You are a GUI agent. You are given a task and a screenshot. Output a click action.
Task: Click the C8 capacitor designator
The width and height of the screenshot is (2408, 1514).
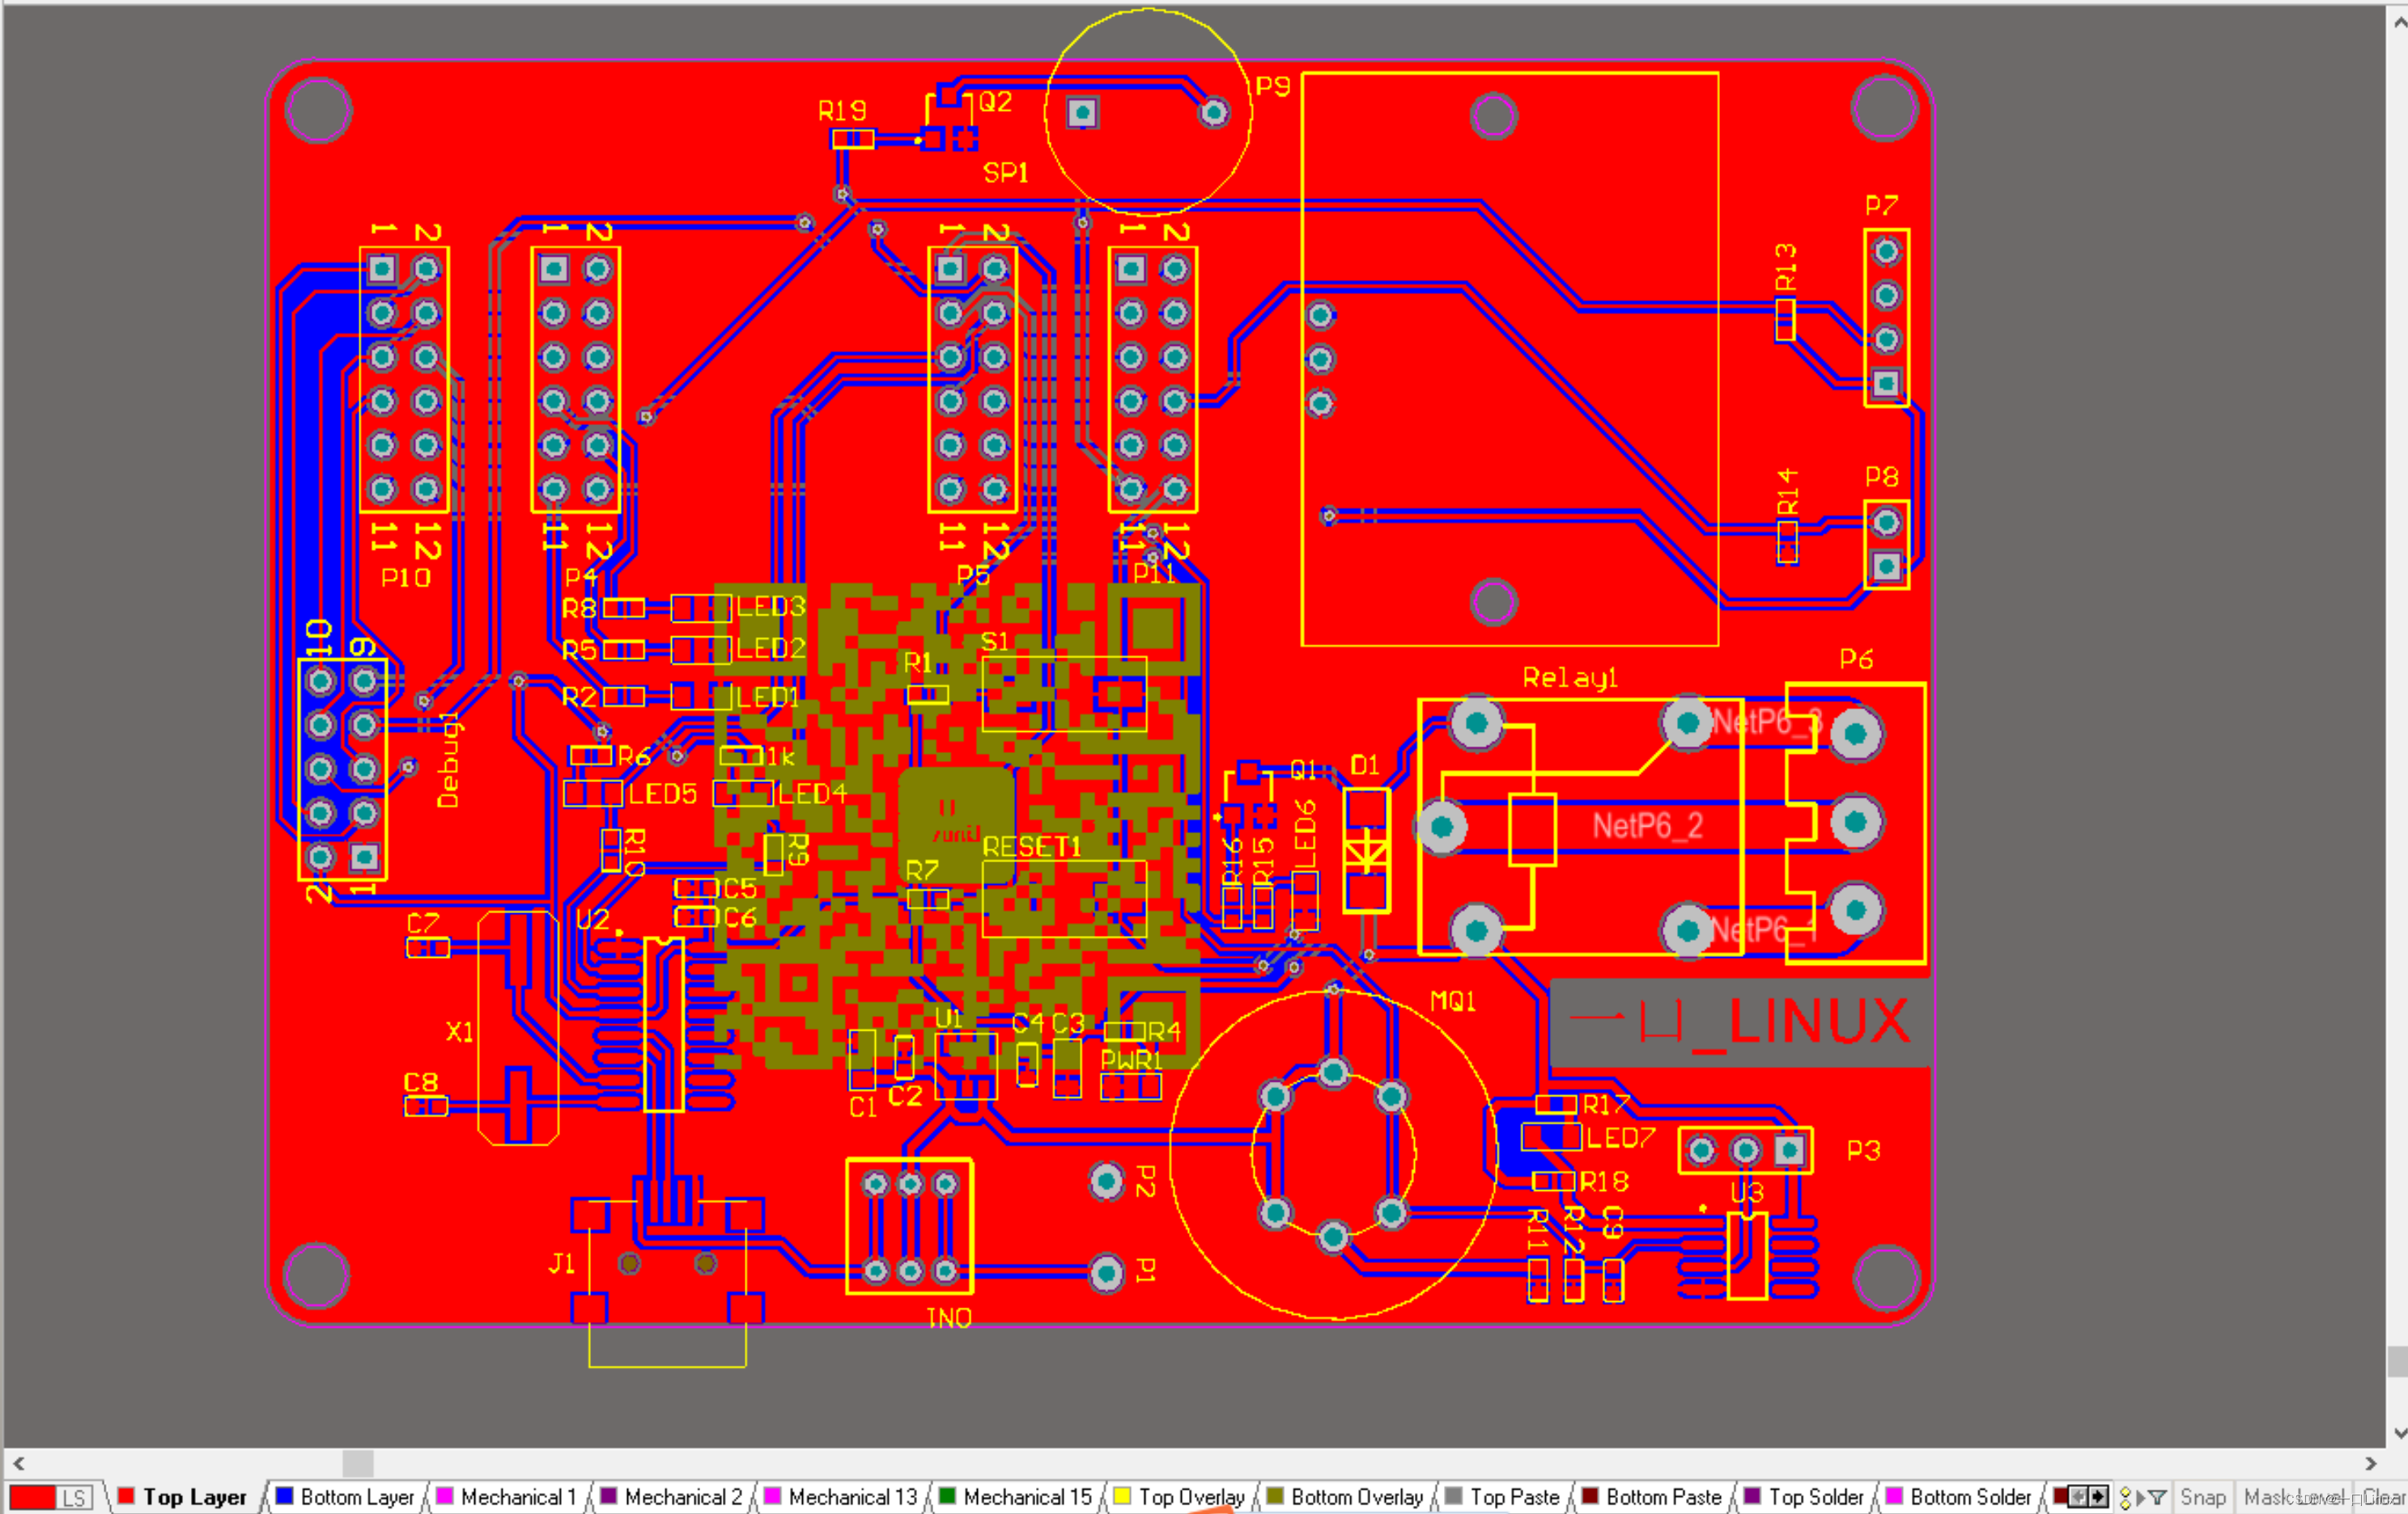(421, 1082)
